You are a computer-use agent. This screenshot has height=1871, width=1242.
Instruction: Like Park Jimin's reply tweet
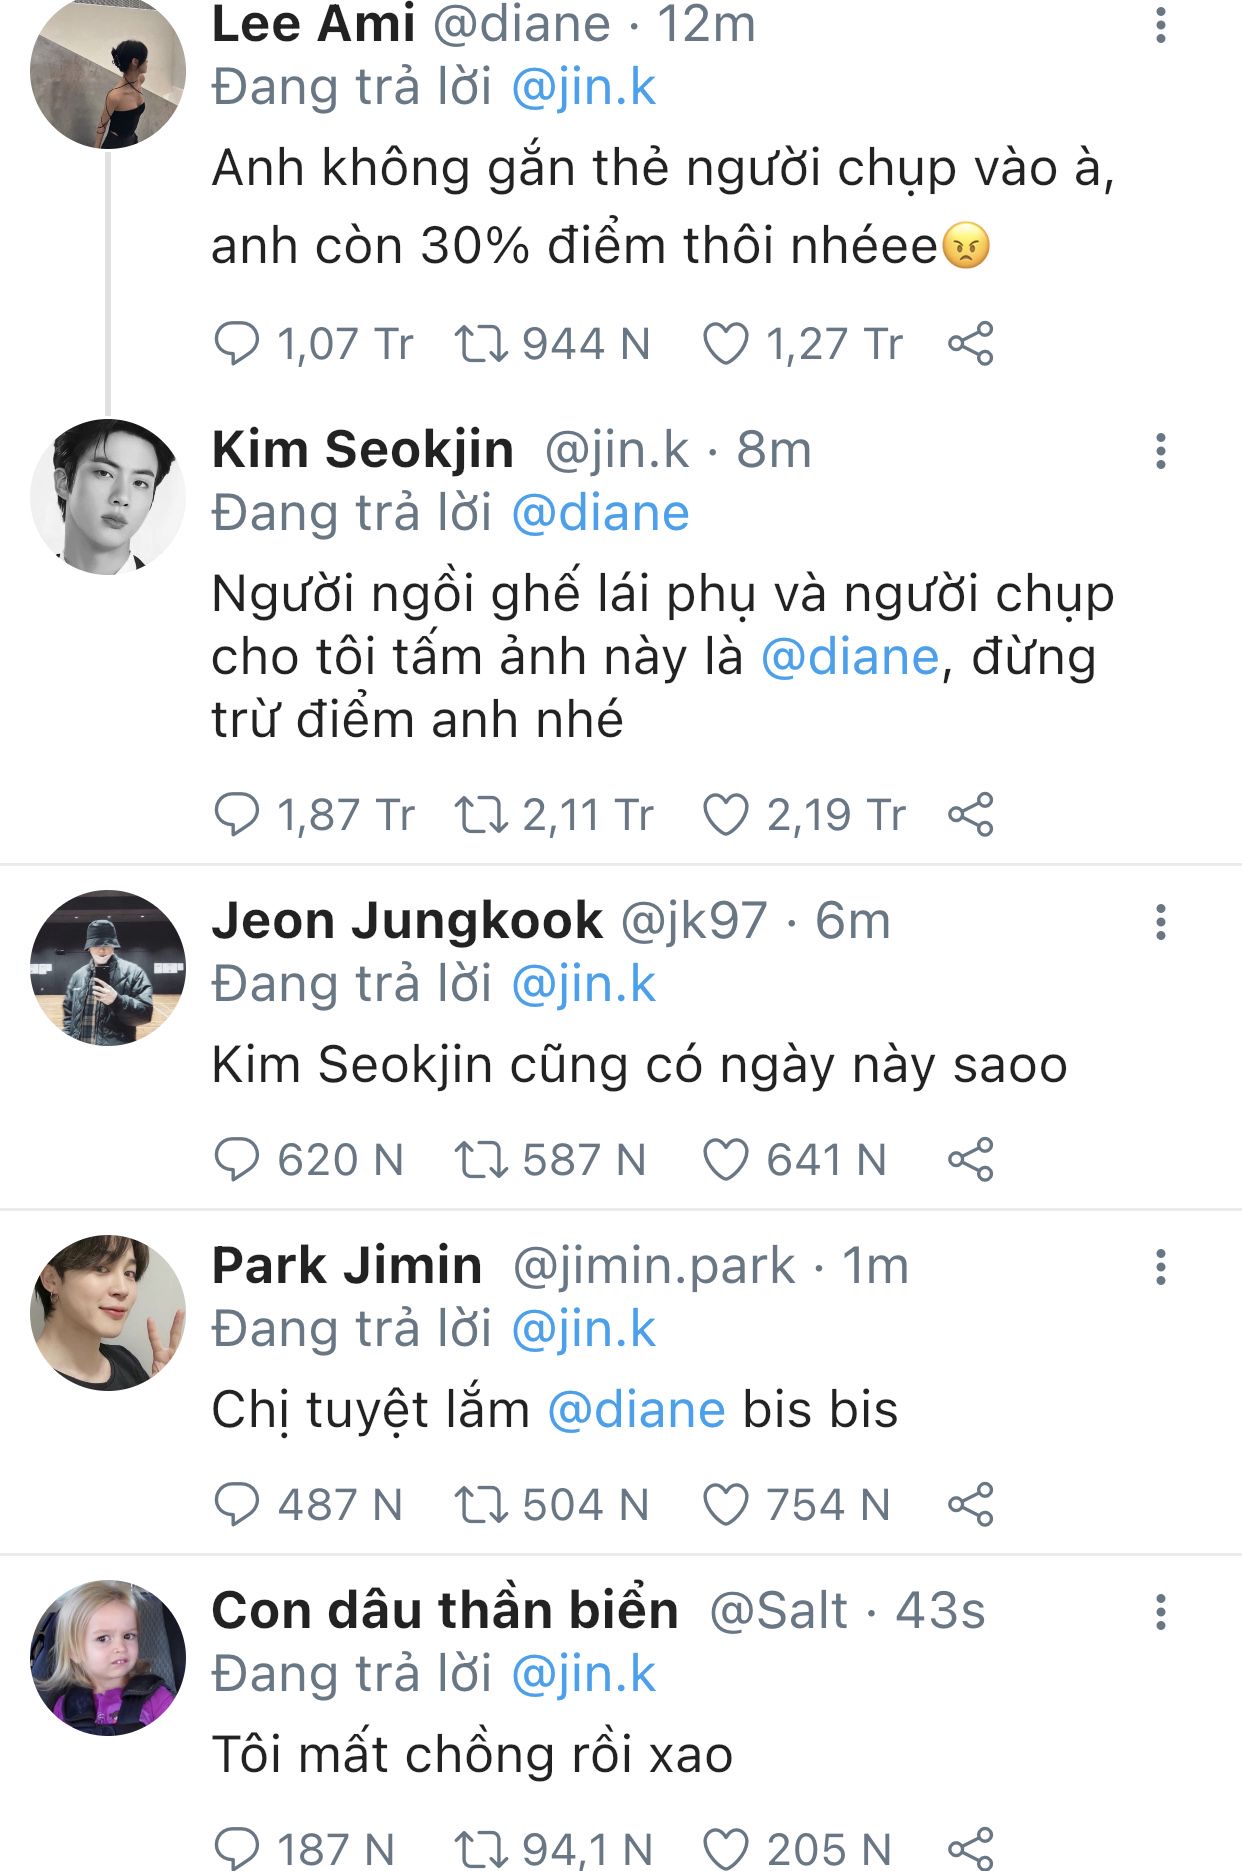click(726, 1505)
